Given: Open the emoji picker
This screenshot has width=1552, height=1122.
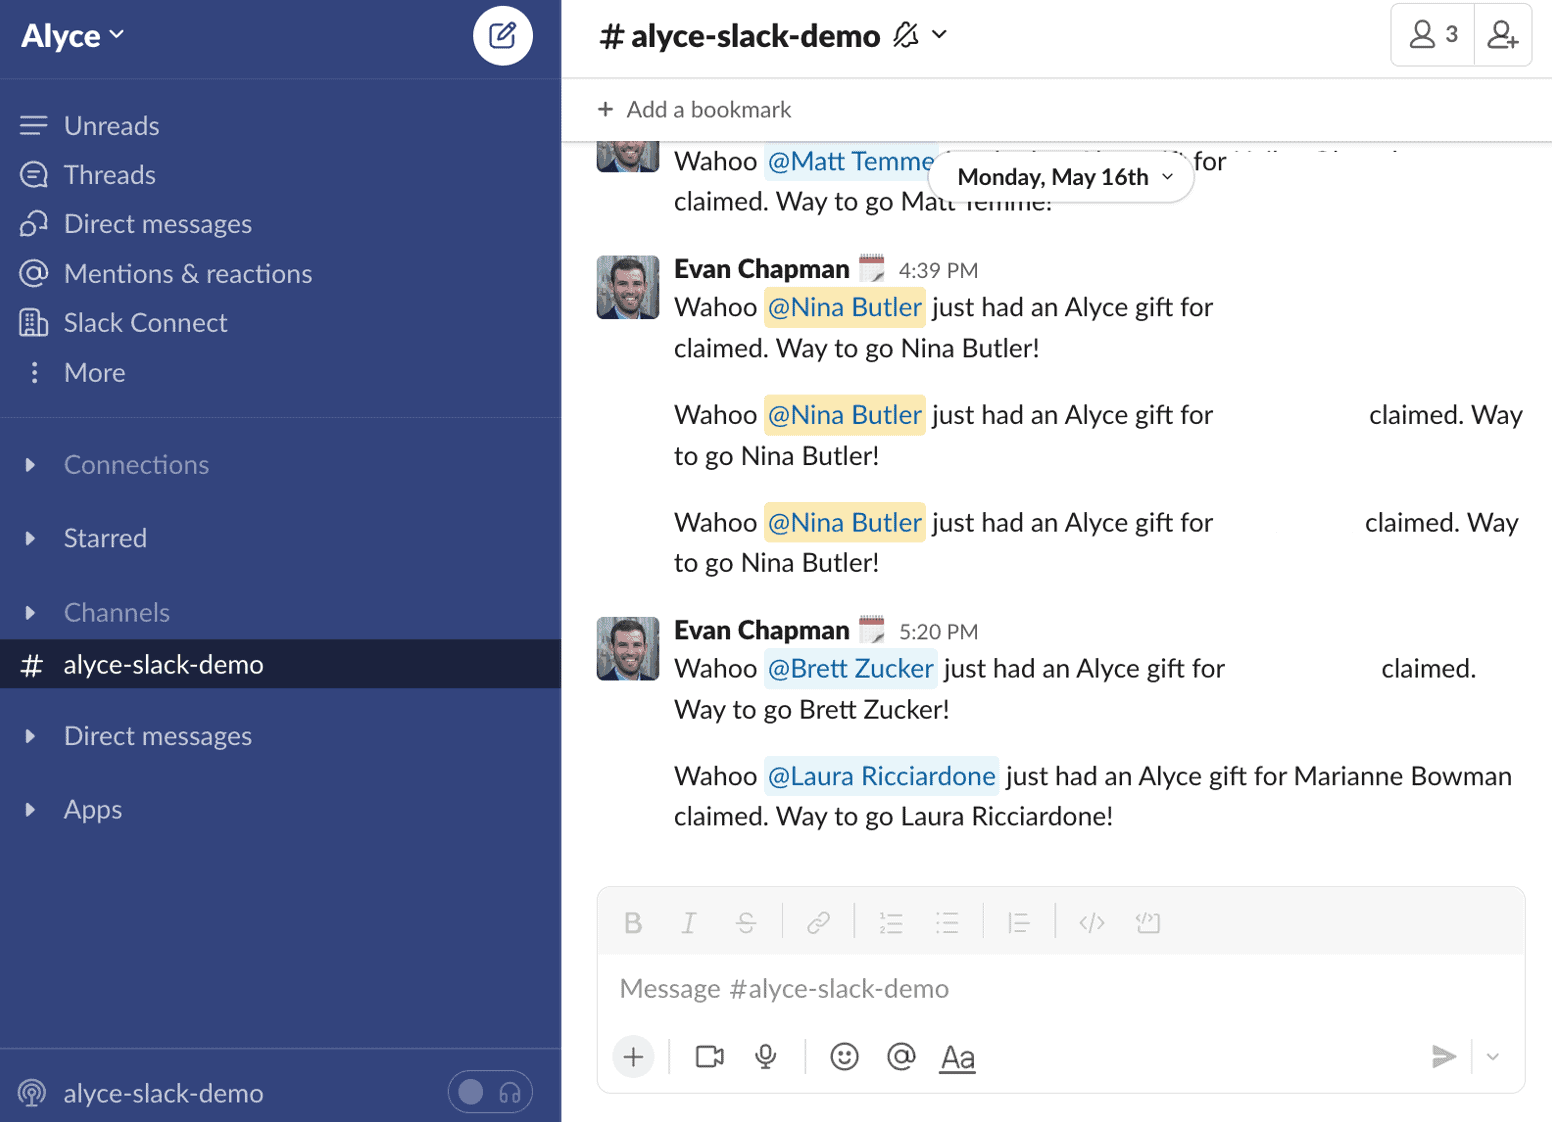Looking at the screenshot, I should (x=845, y=1057).
